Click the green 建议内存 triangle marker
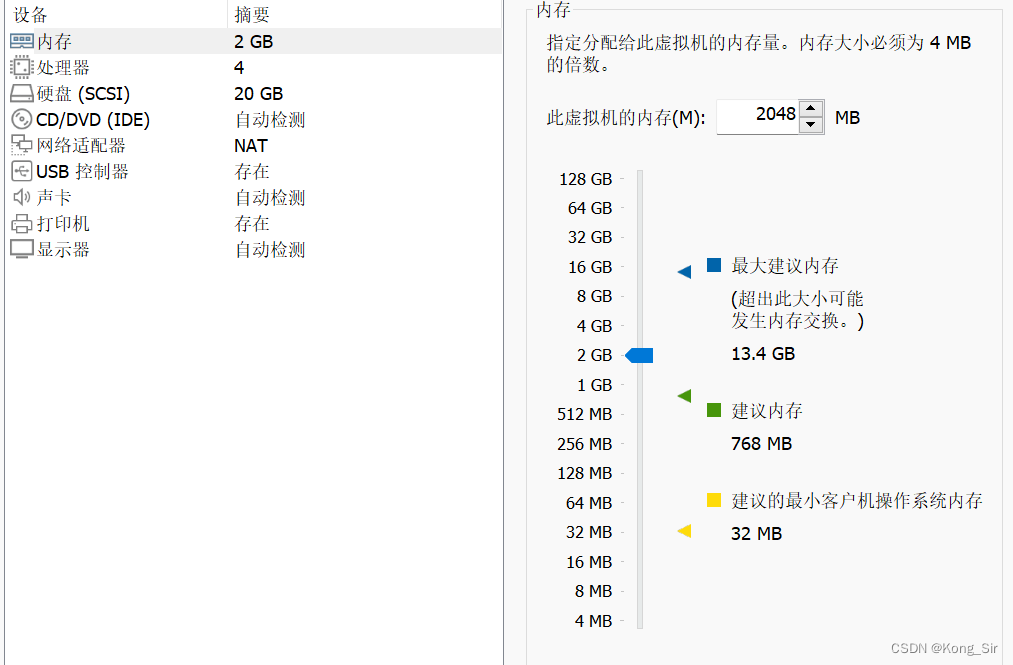 tap(684, 396)
